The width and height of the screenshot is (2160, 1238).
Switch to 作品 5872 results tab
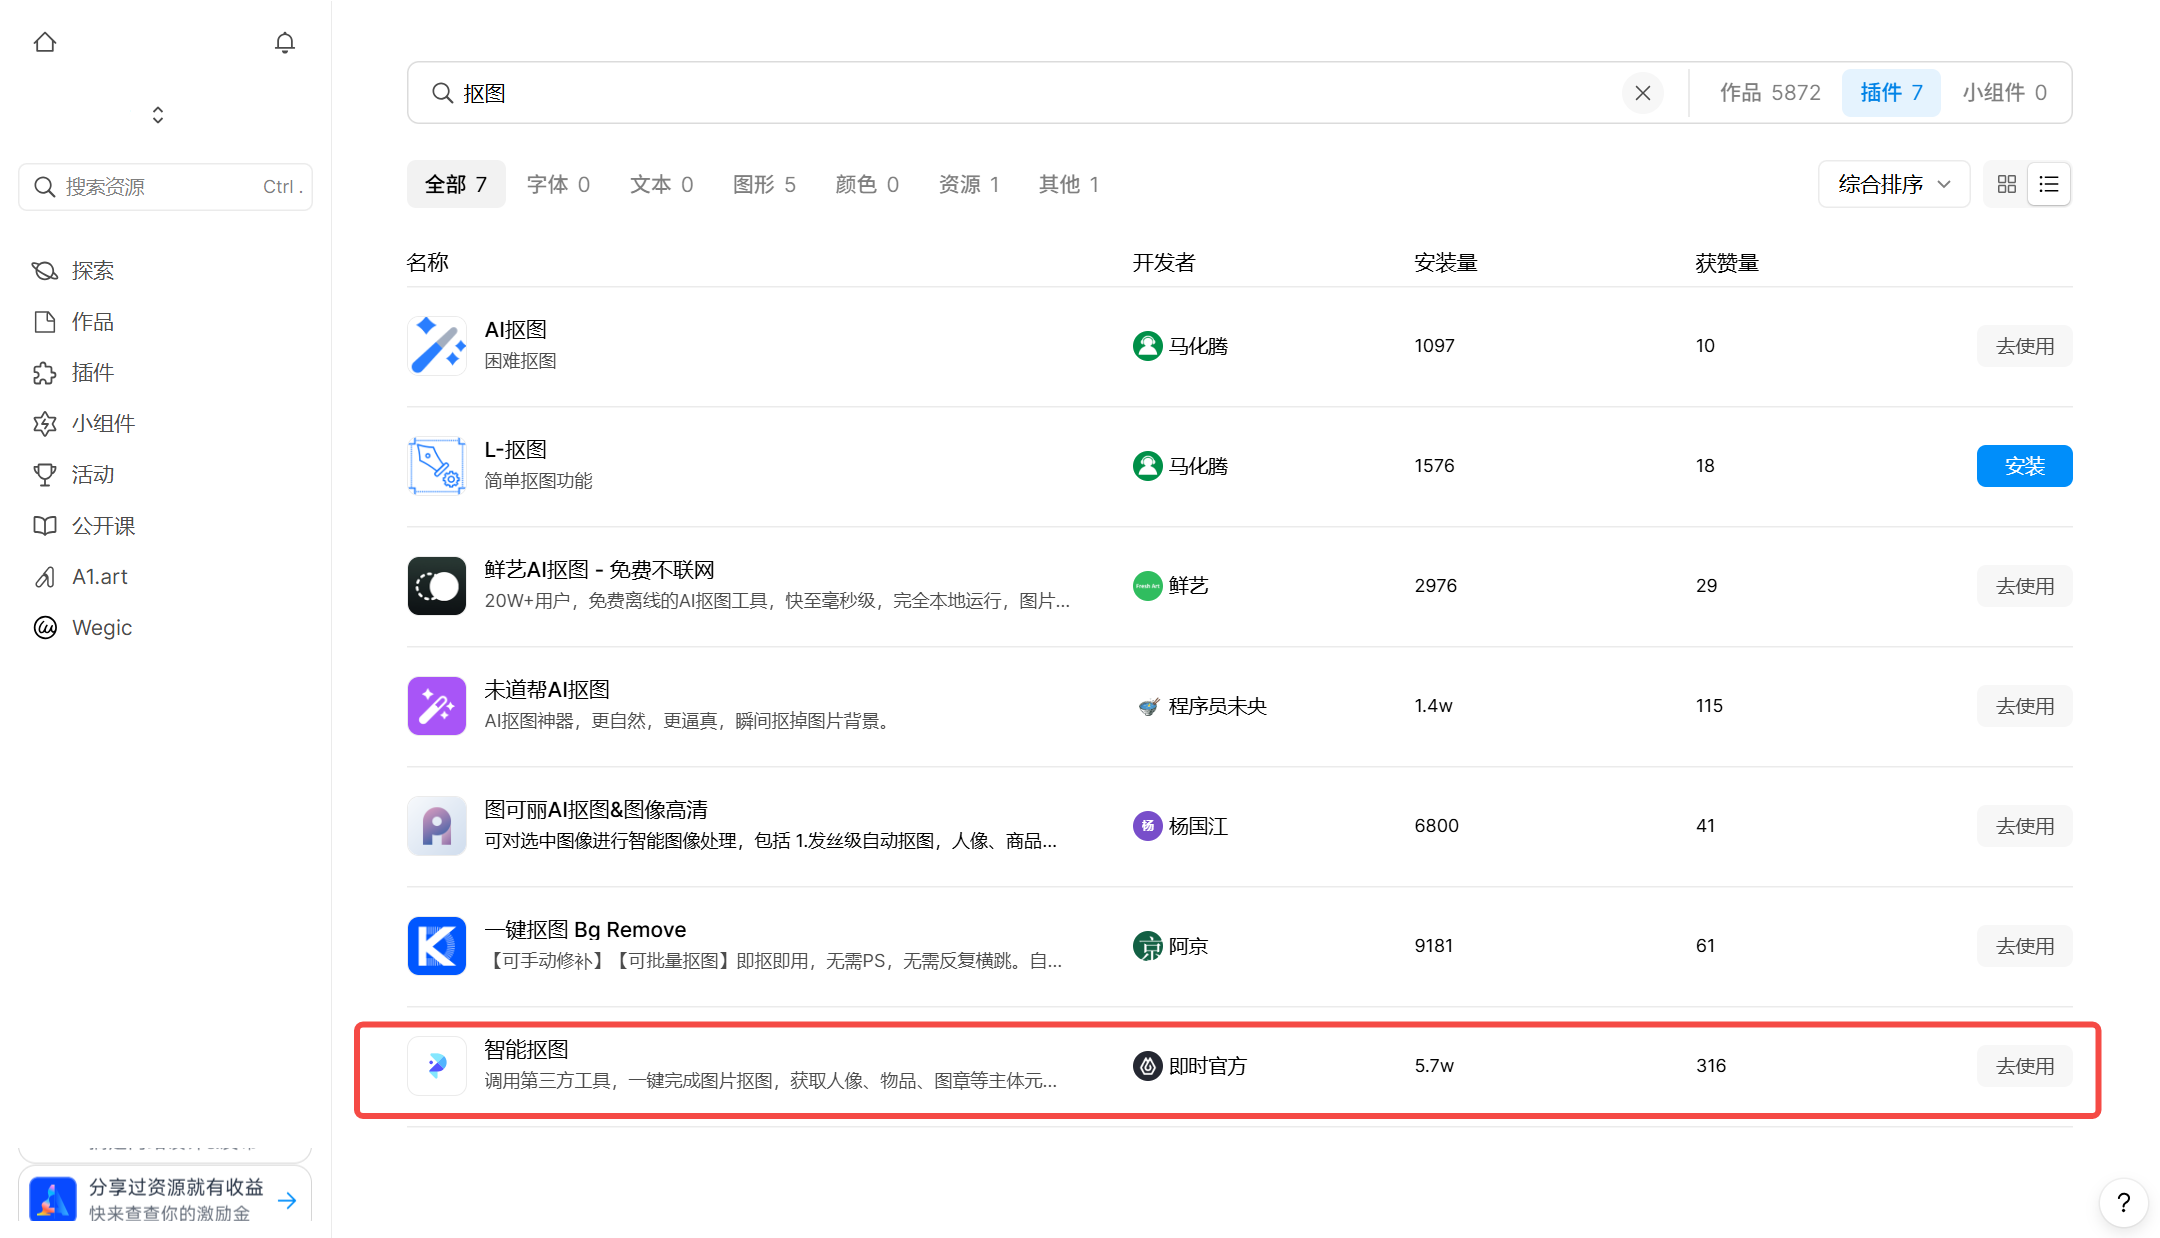pos(1770,93)
